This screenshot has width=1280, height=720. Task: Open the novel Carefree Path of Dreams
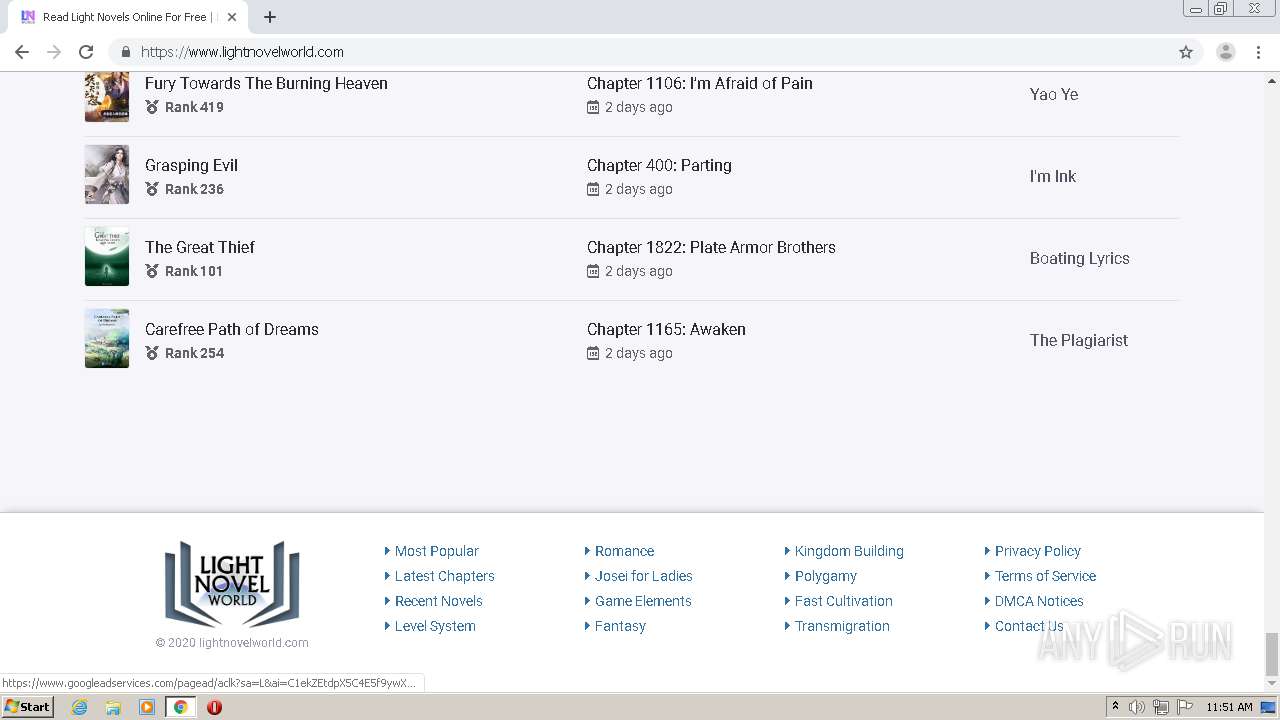[232, 329]
